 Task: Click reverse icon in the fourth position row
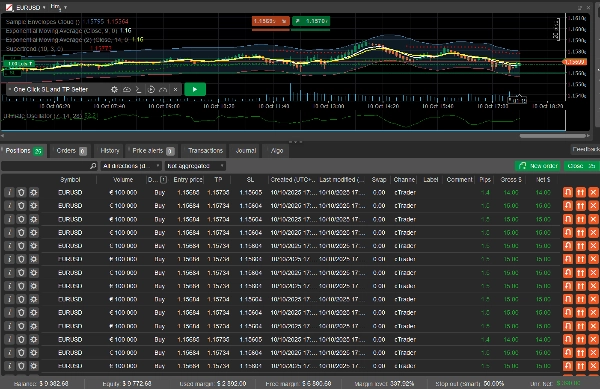tap(568, 233)
